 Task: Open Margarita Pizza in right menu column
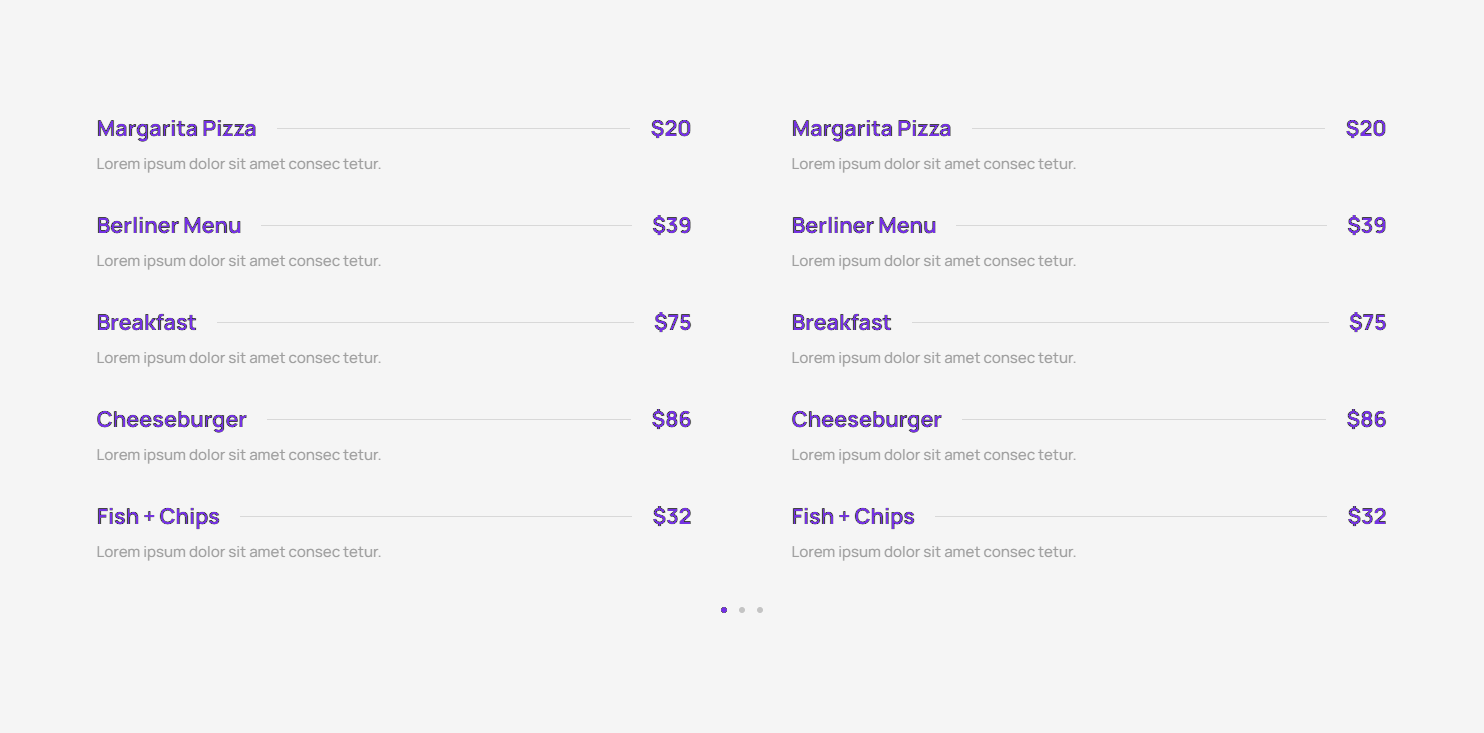pyautogui.click(x=871, y=129)
